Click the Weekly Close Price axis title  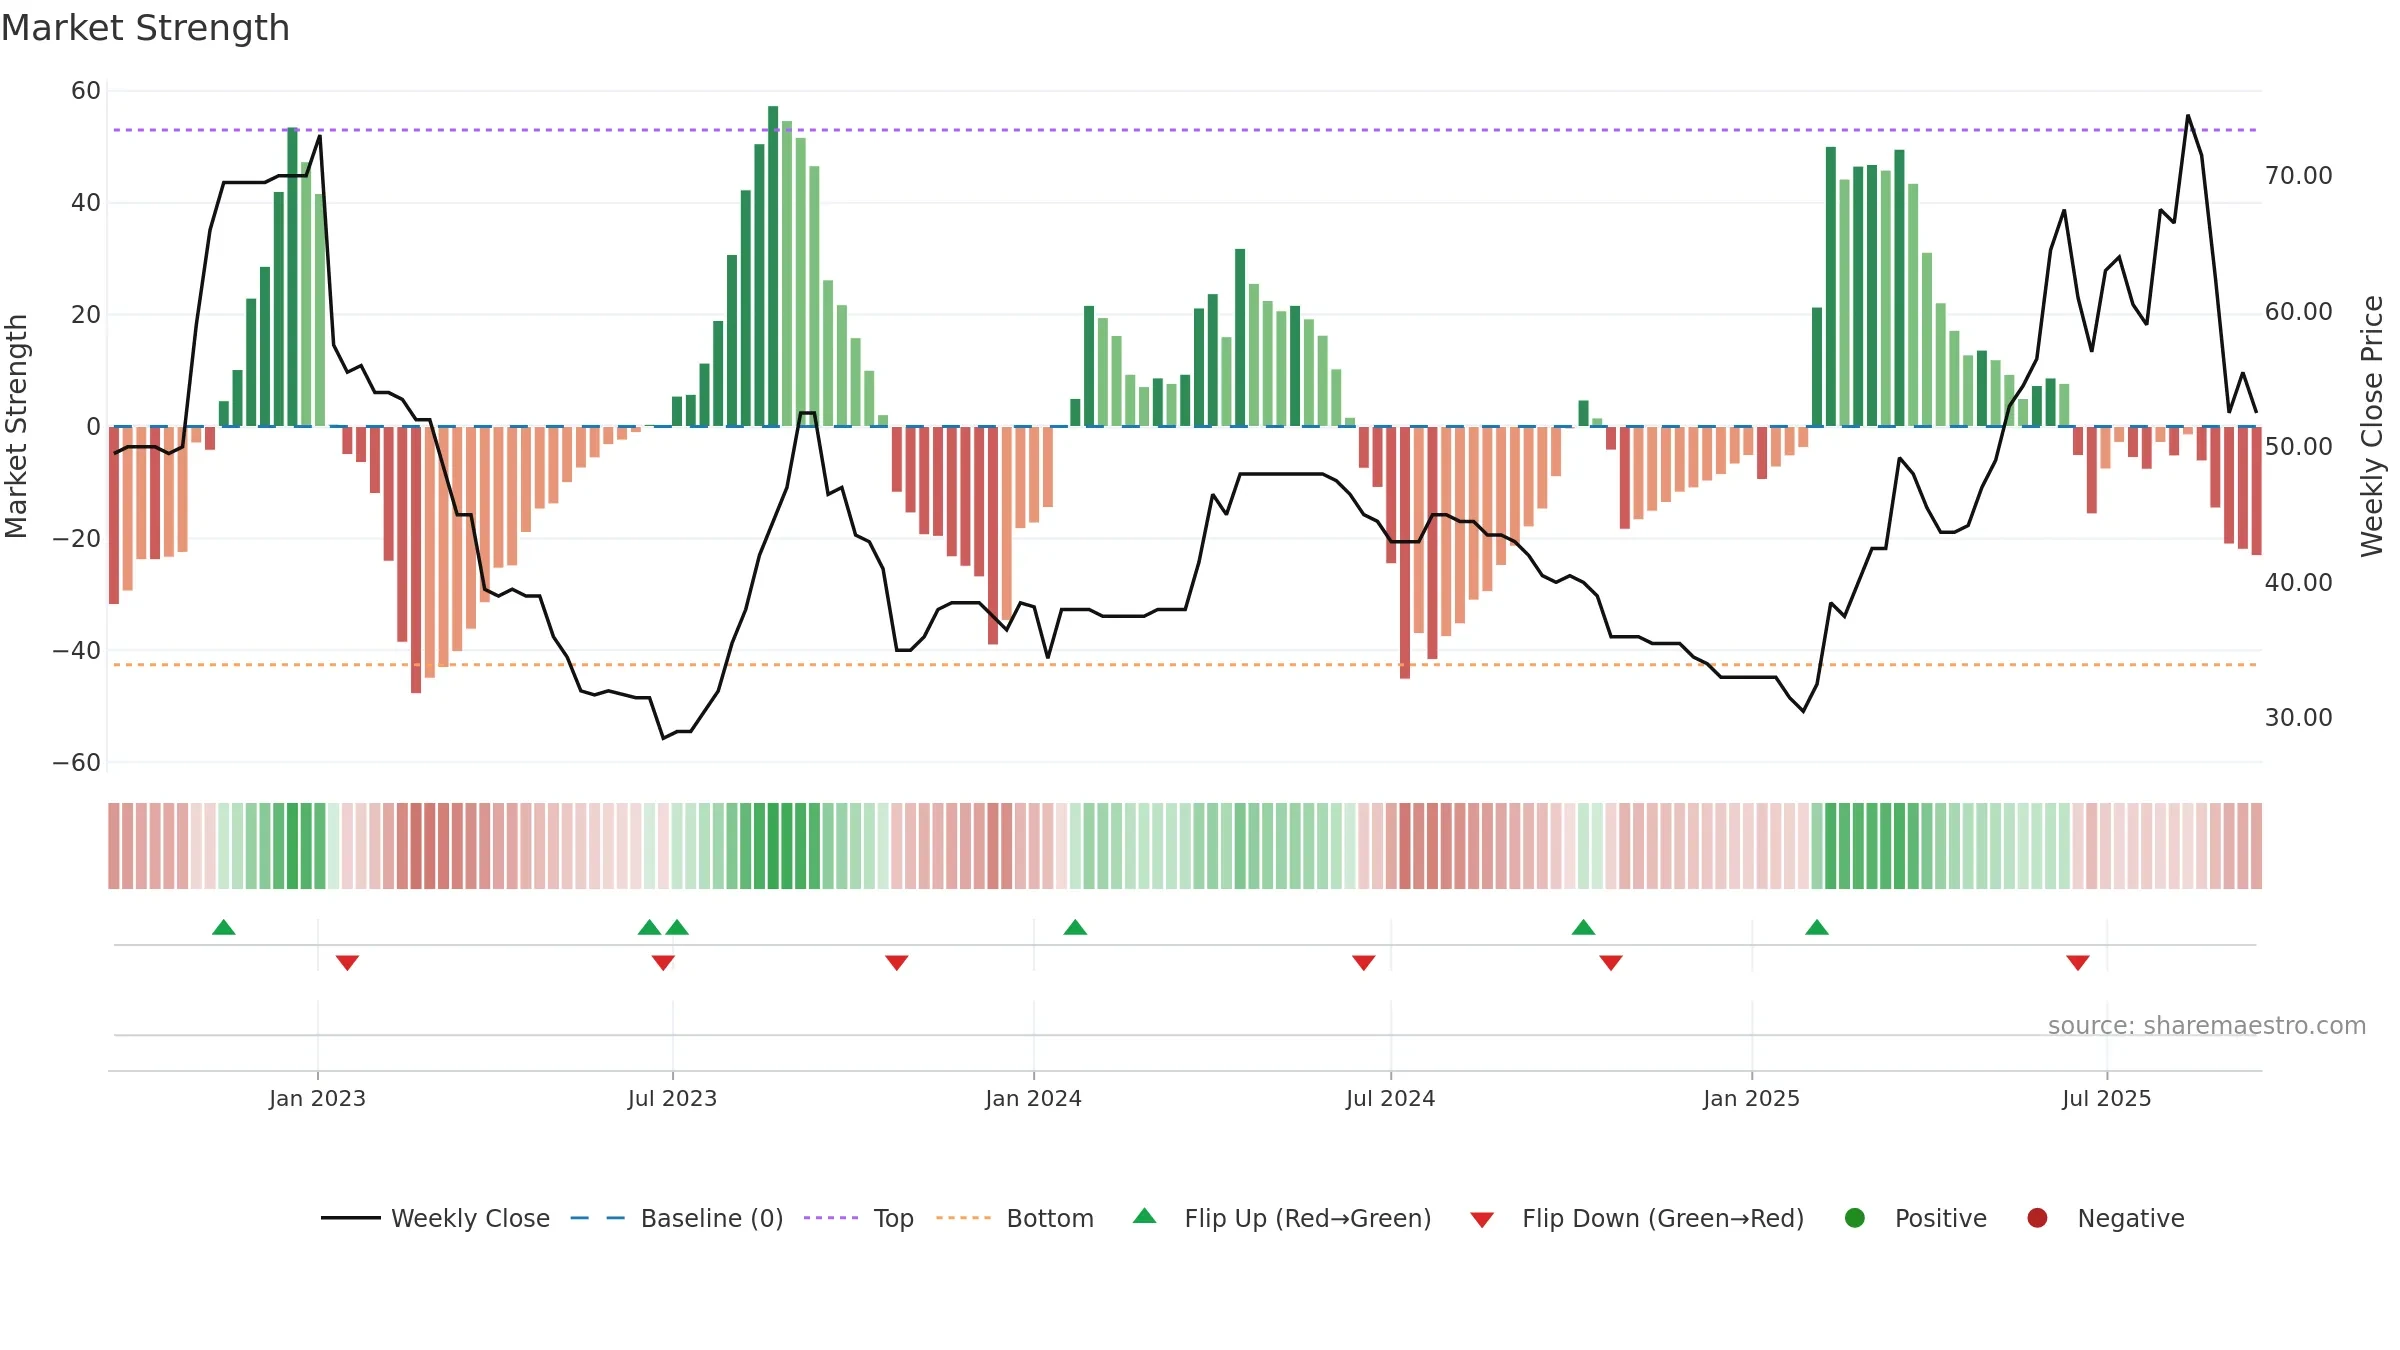[2372, 426]
